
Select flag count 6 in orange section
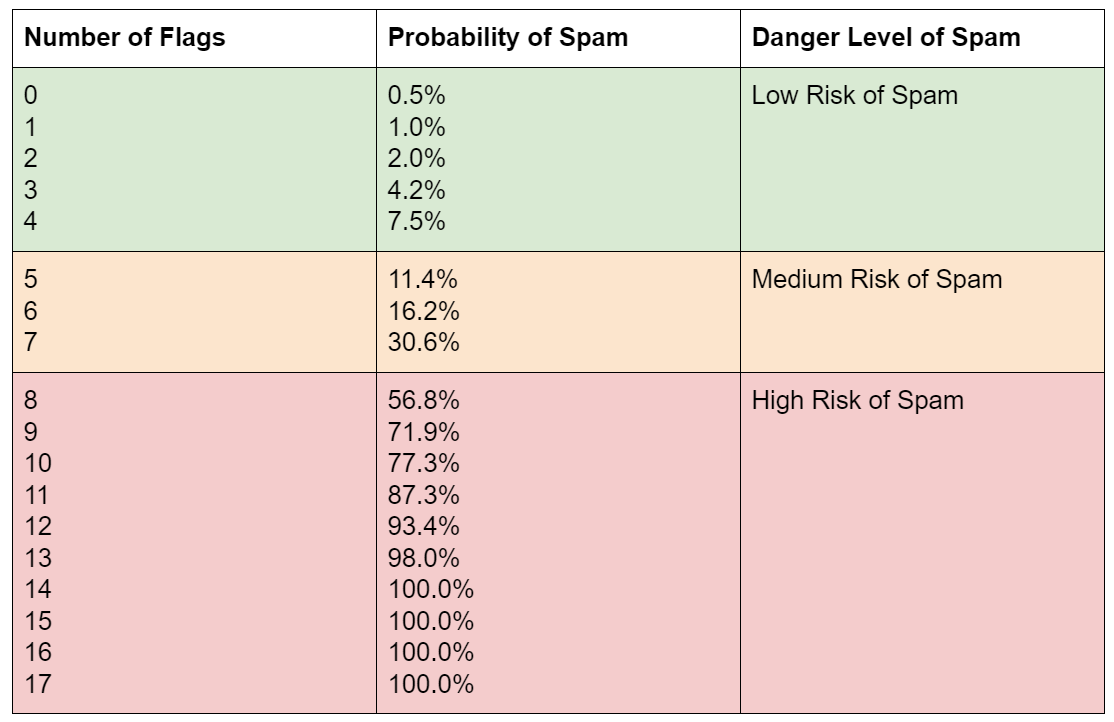coord(30,311)
